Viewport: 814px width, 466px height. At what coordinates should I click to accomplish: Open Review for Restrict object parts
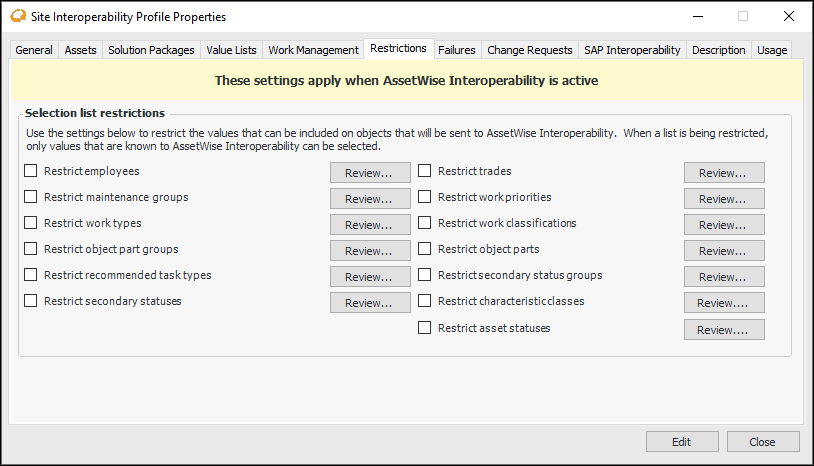click(x=724, y=251)
